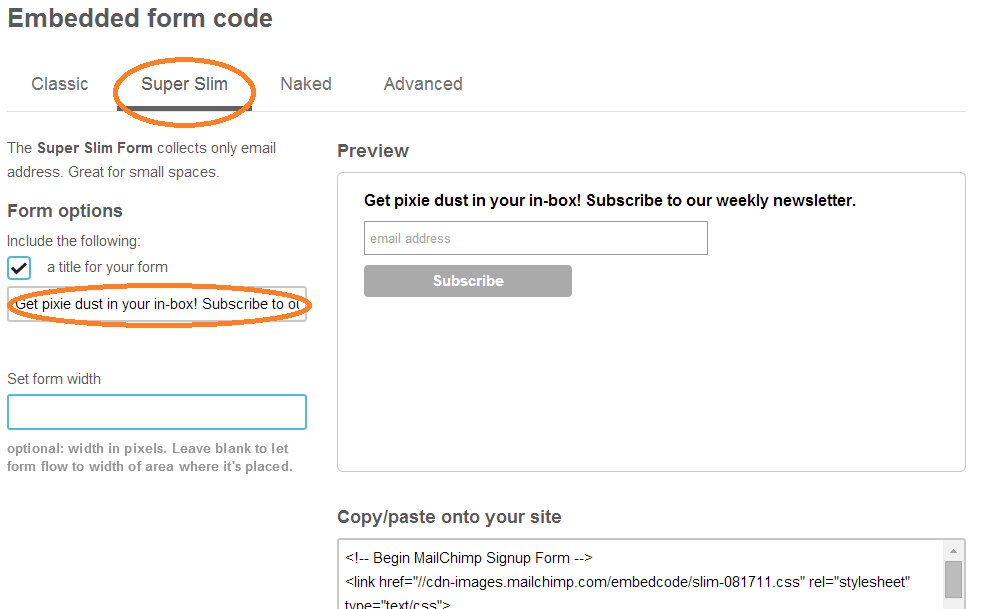
Task: Switch to the Classic tab
Action: click(x=60, y=84)
